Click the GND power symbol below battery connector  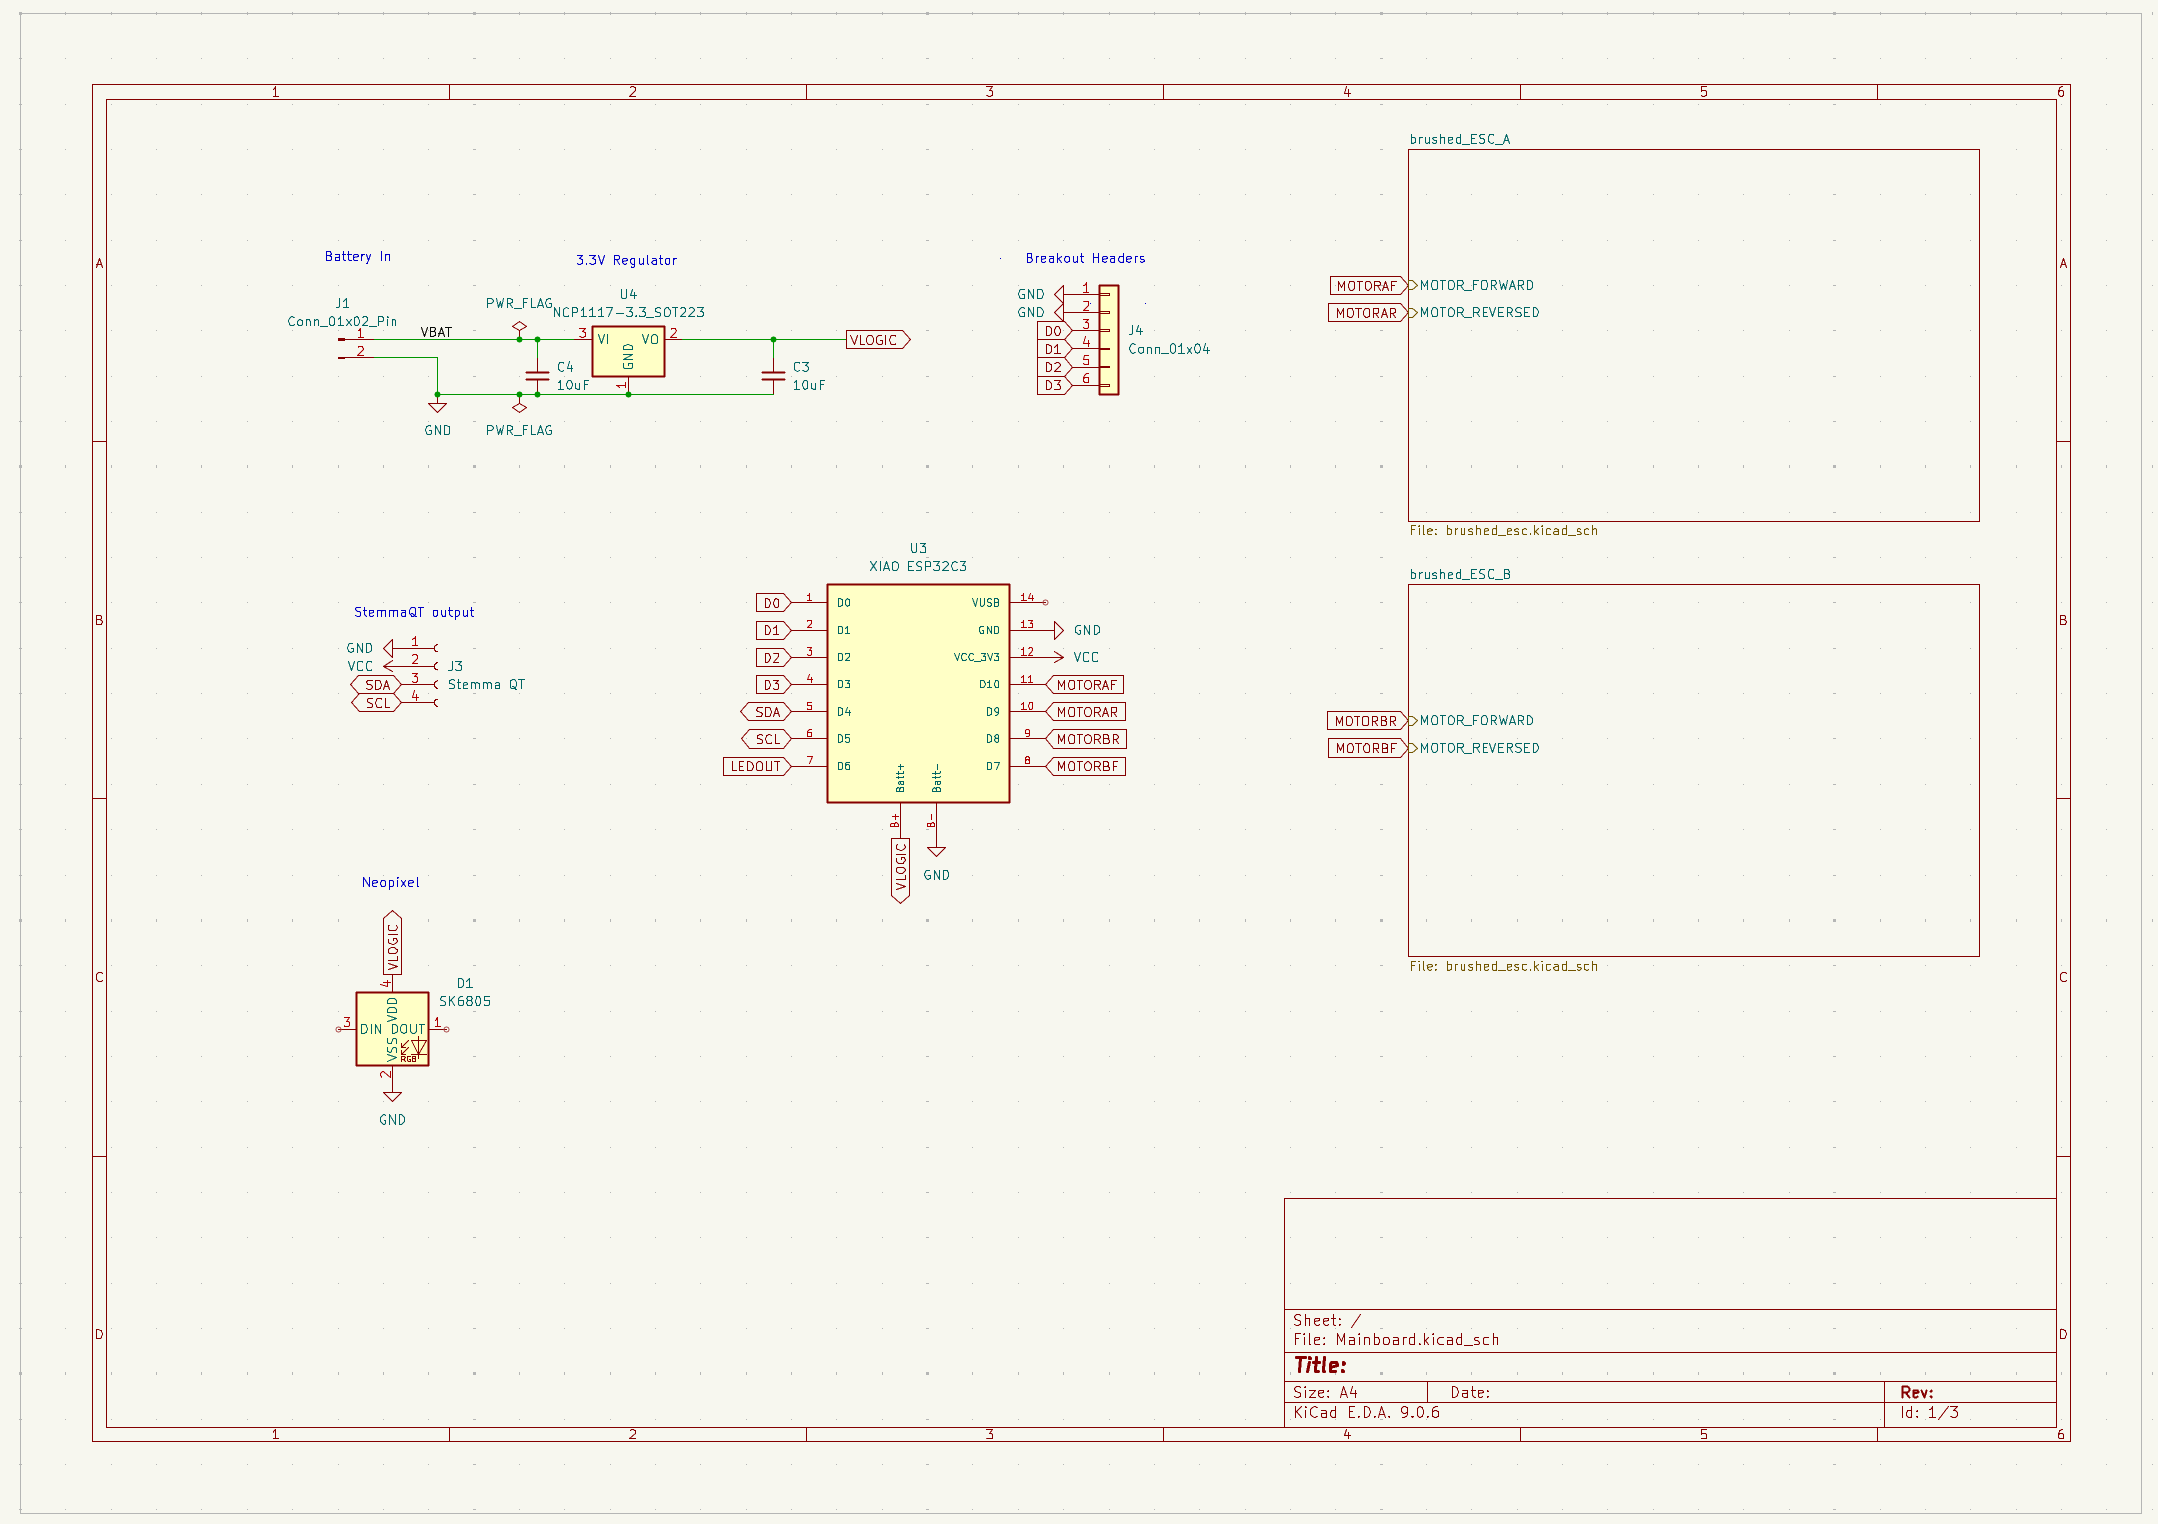tap(437, 408)
